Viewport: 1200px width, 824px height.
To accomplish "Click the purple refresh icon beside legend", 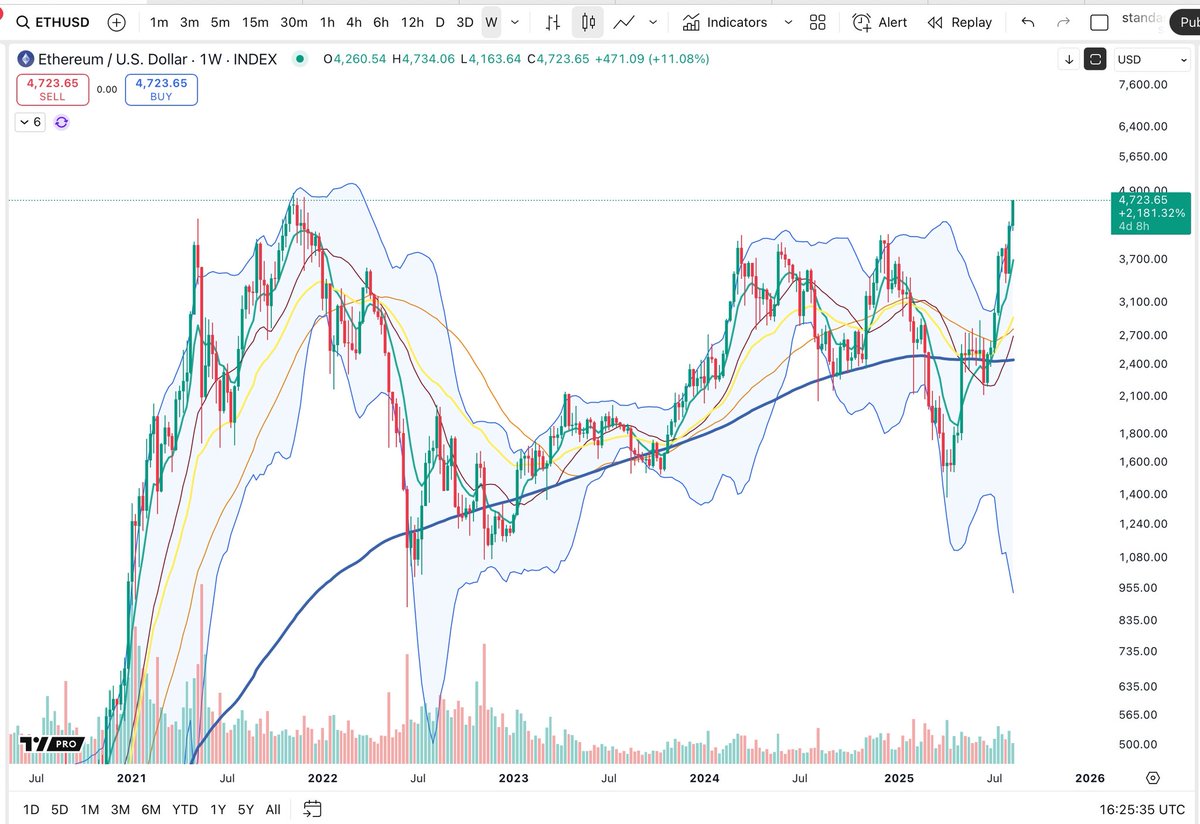I will [x=62, y=122].
